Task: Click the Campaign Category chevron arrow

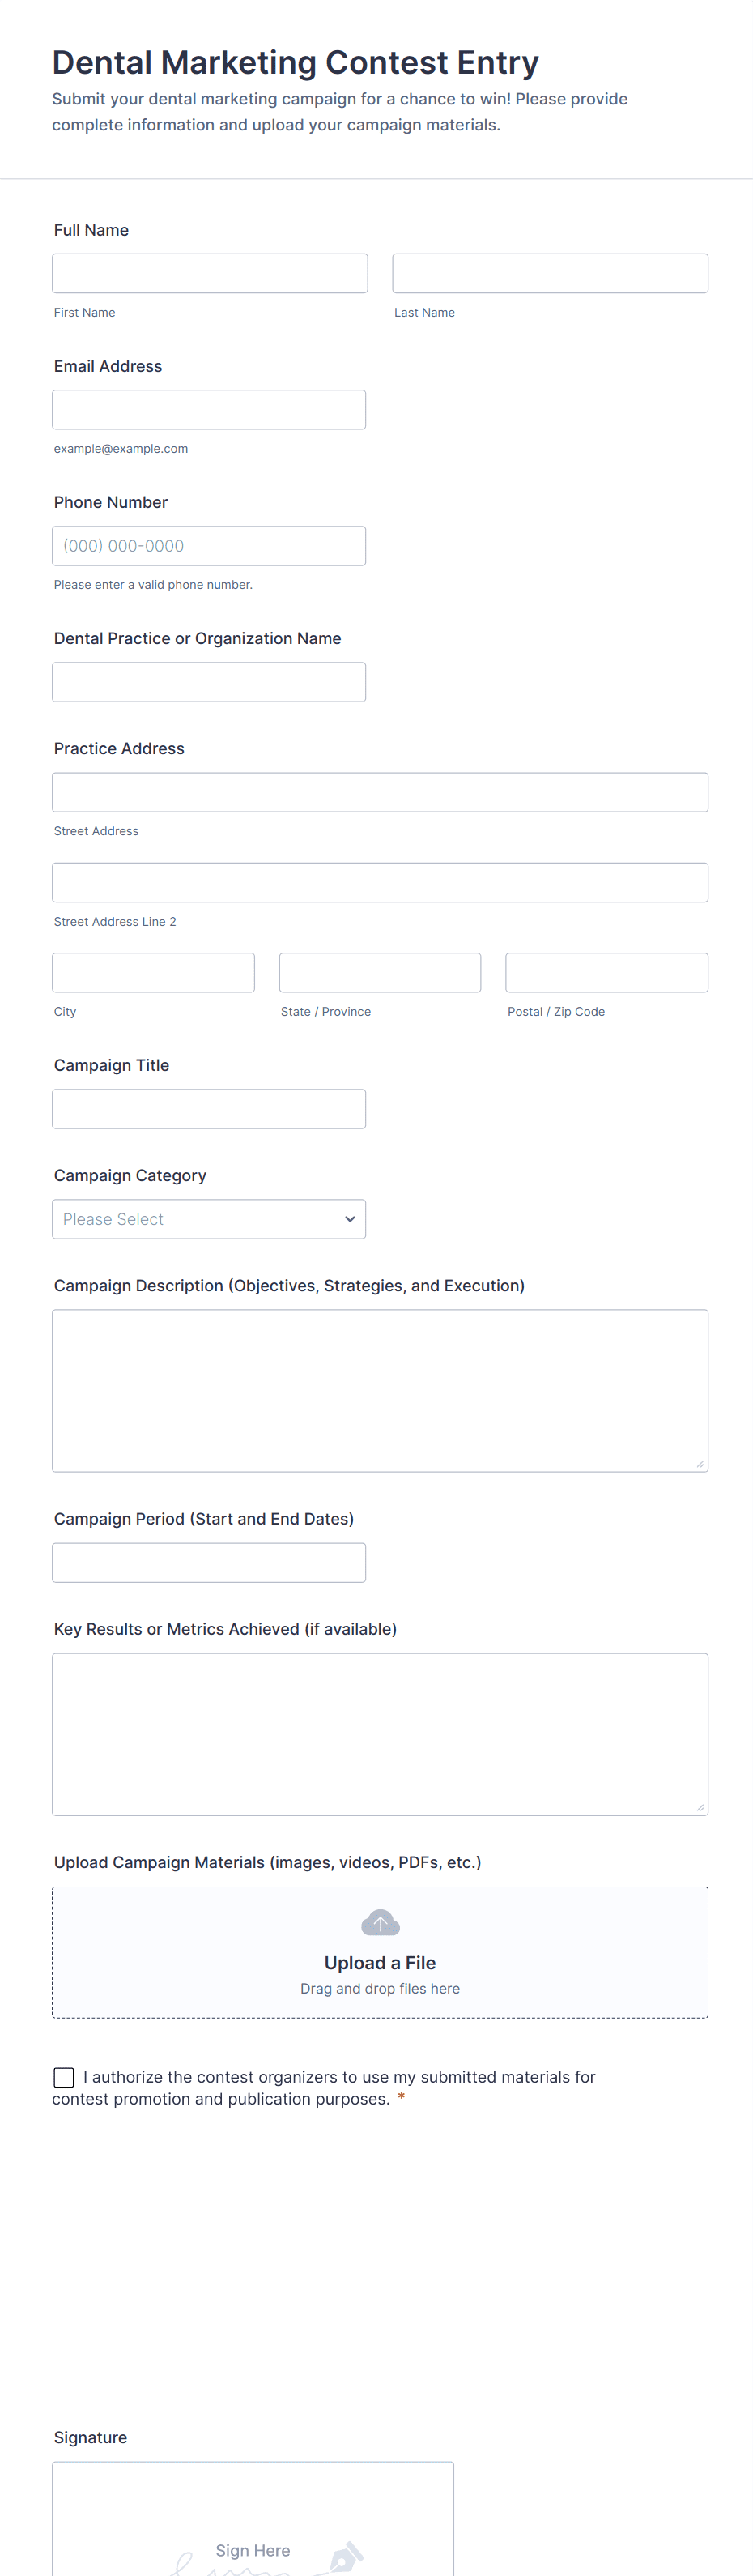Action: click(x=350, y=1219)
